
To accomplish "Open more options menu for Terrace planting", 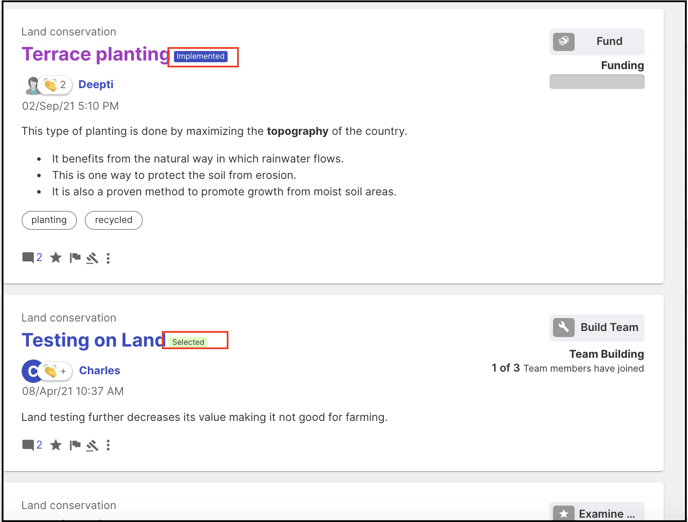I will pos(108,258).
